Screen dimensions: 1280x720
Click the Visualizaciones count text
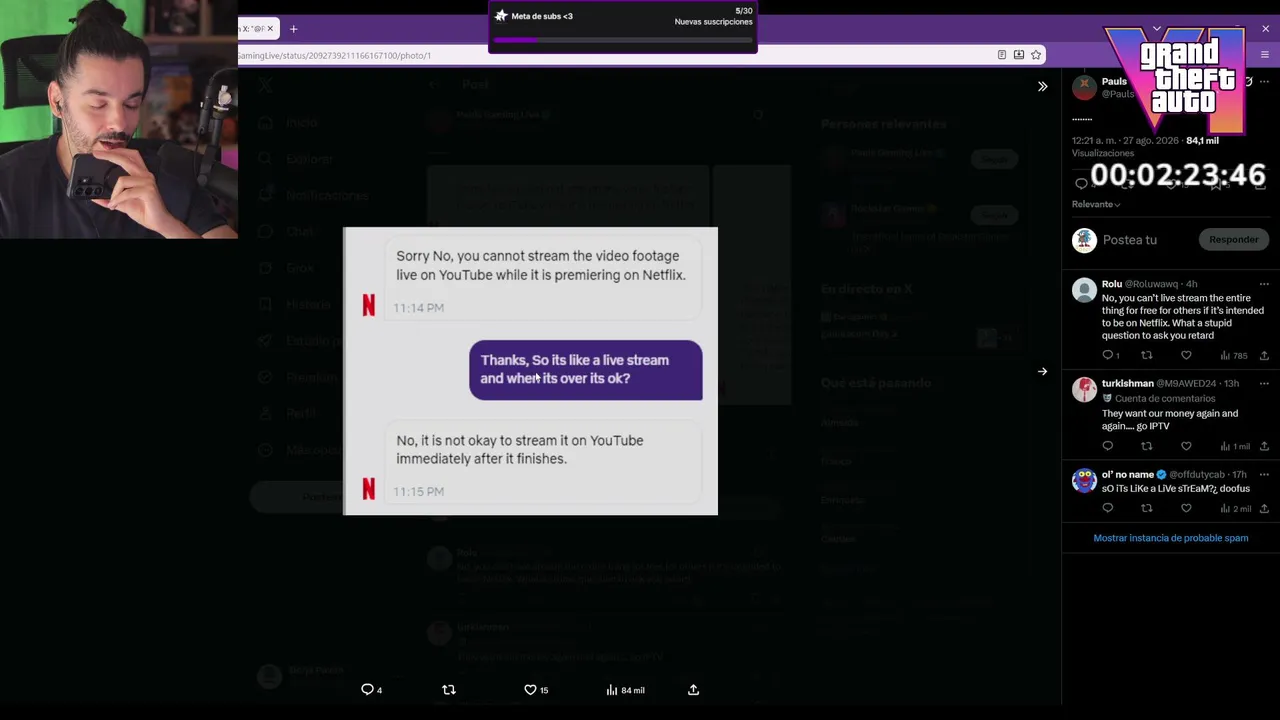tap(1103, 153)
